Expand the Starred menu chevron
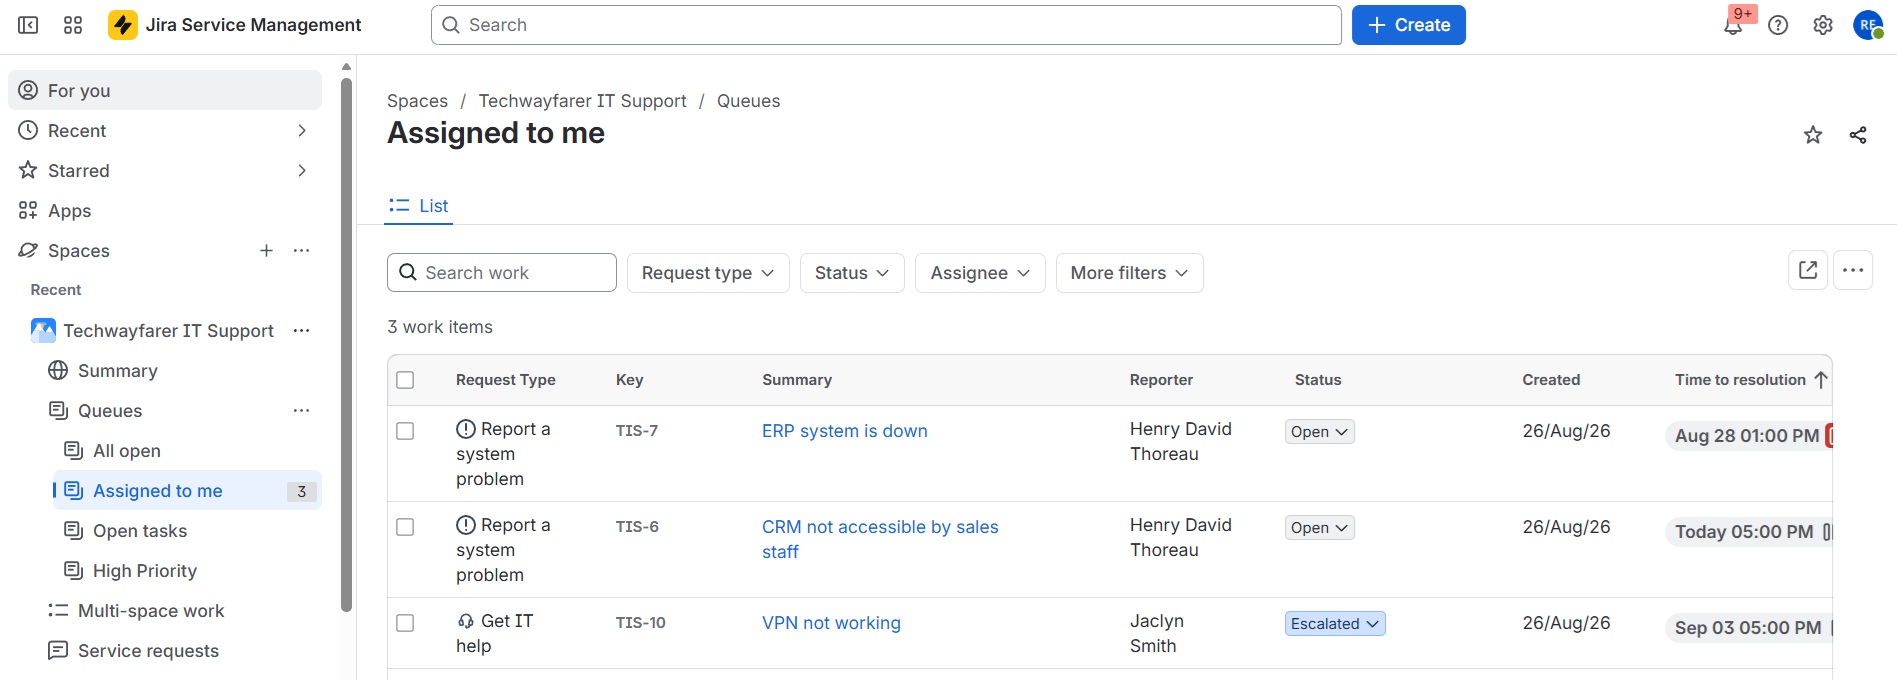 [302, 171]
